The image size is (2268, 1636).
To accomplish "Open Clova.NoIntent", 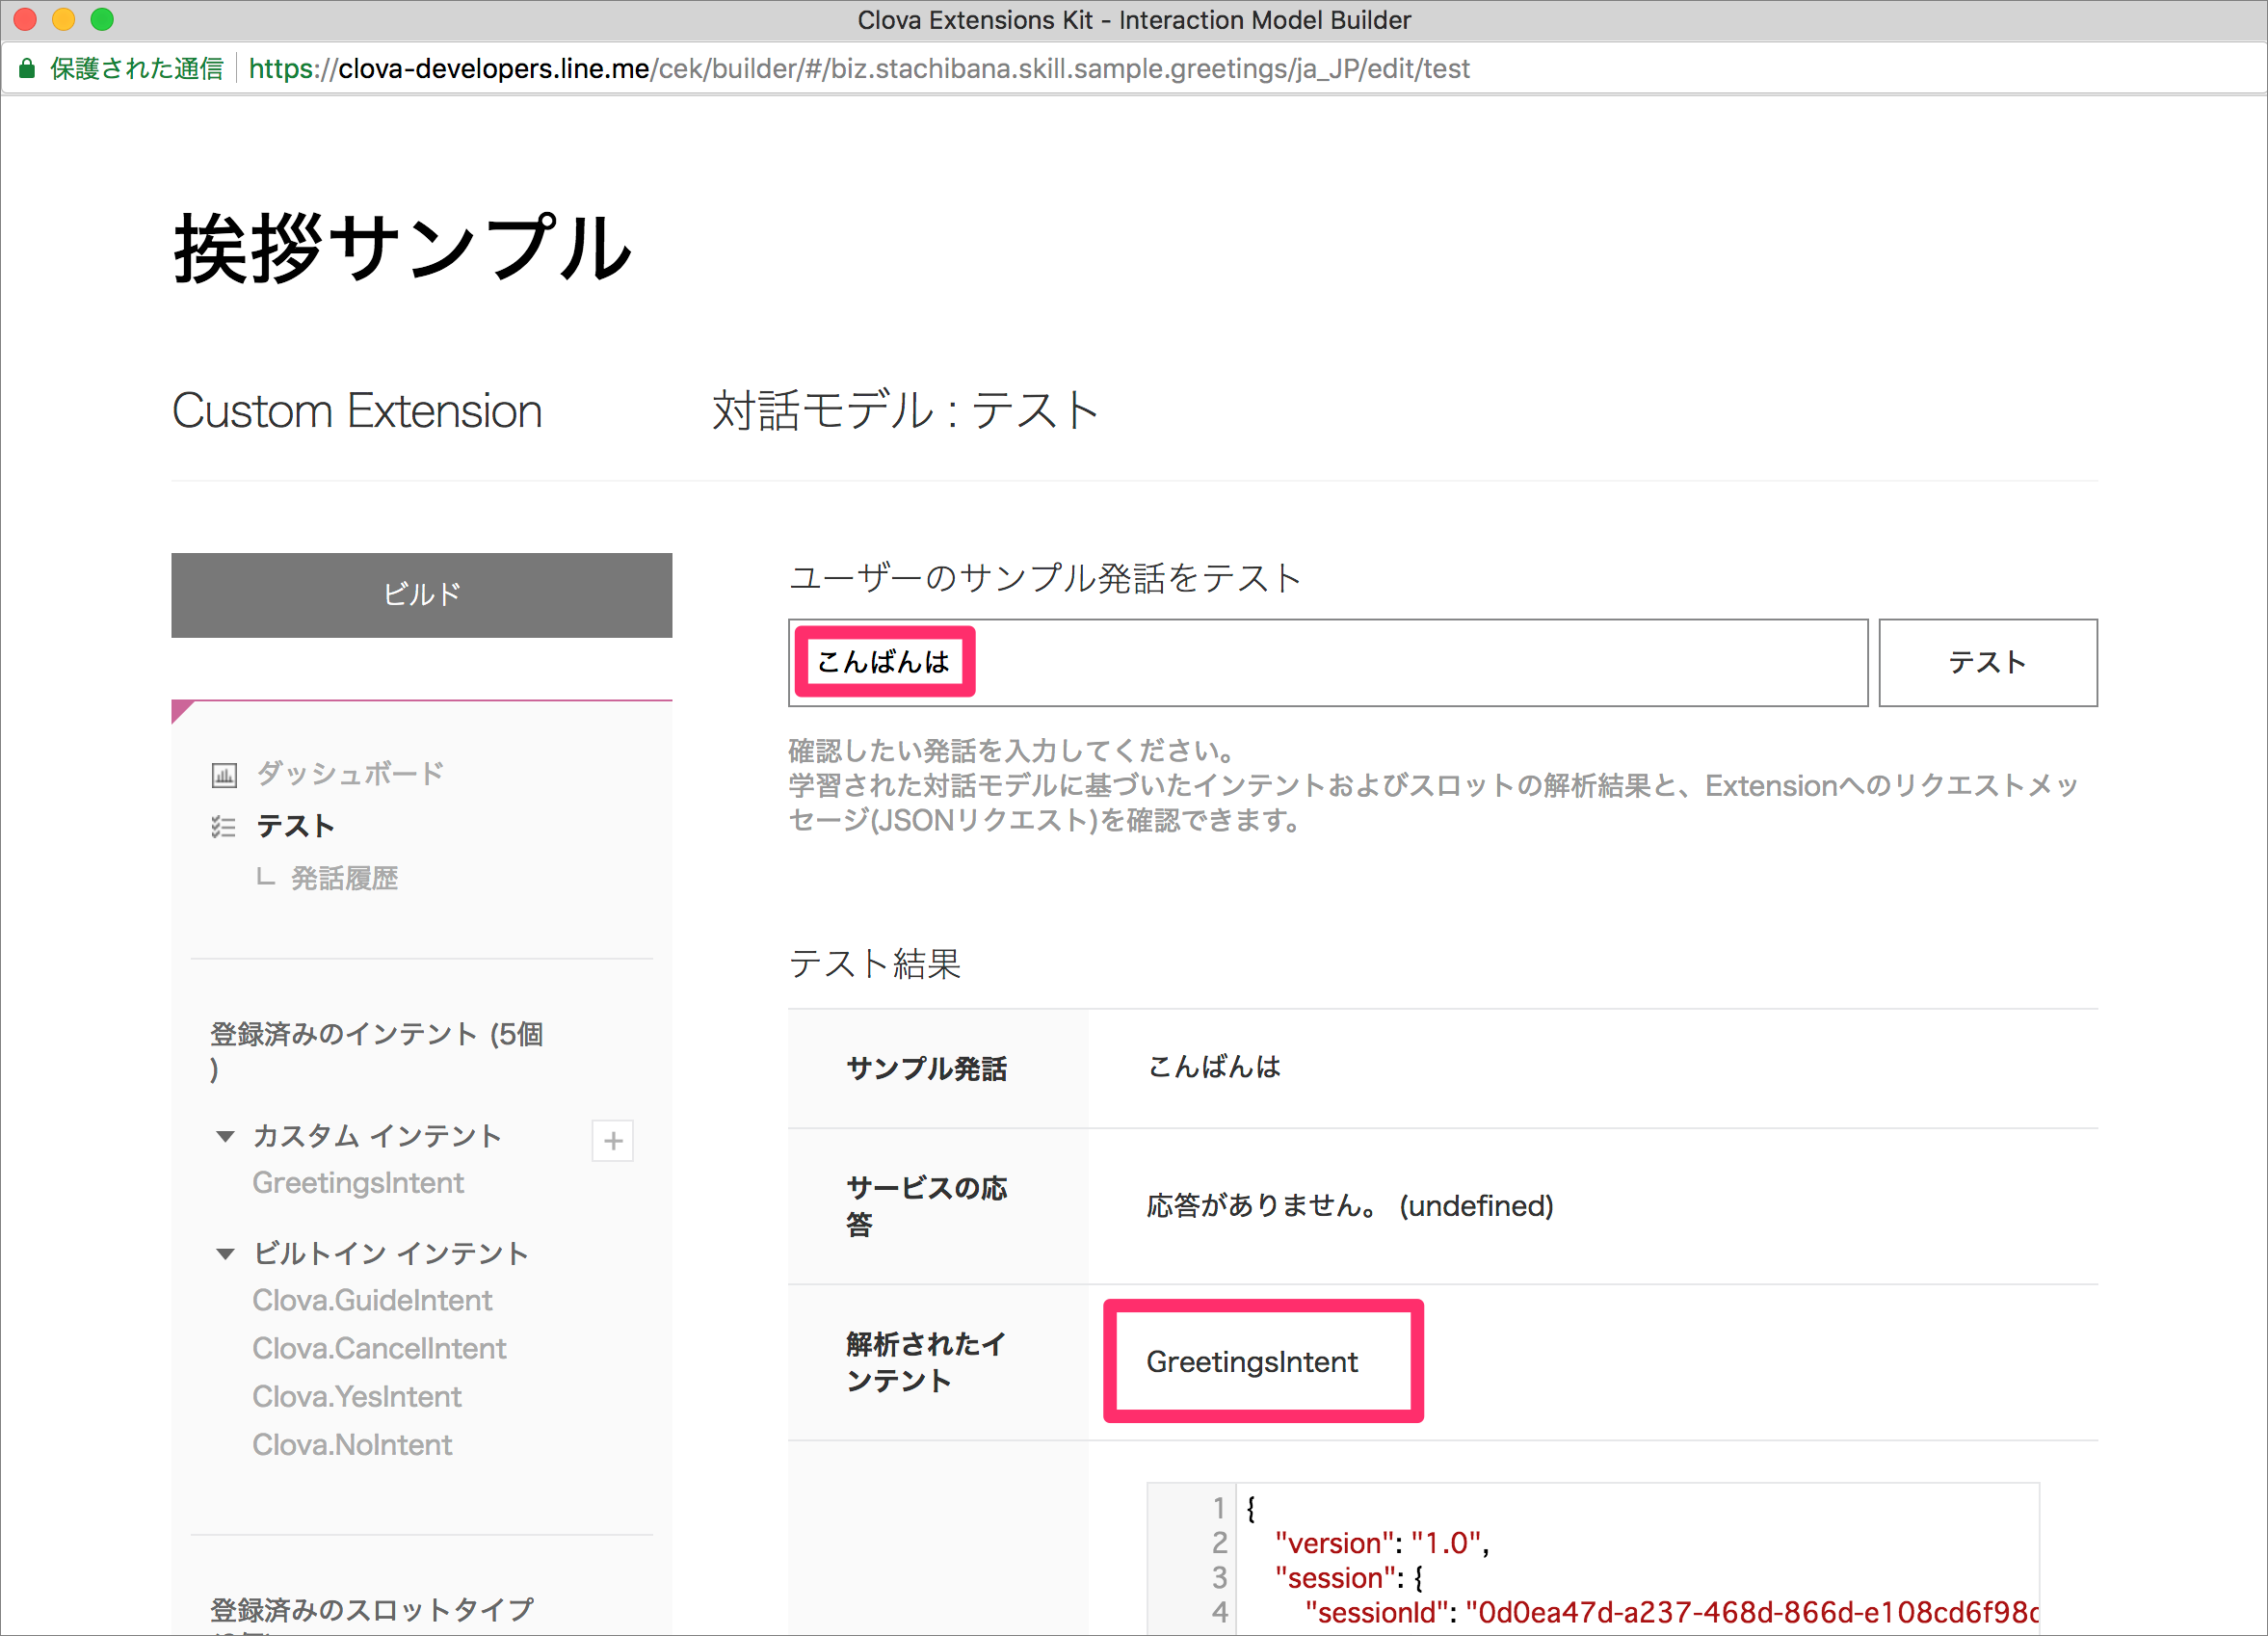I will pos(352,1444).
